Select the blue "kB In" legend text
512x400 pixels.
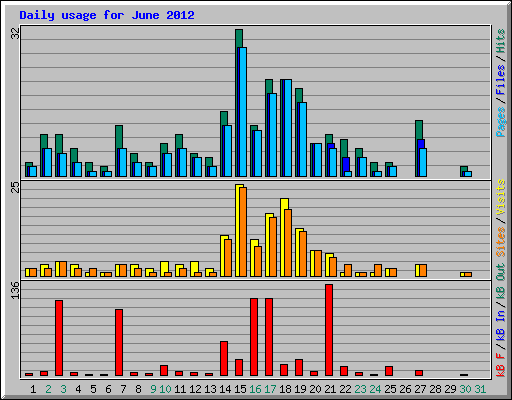[x=501, y=325]
